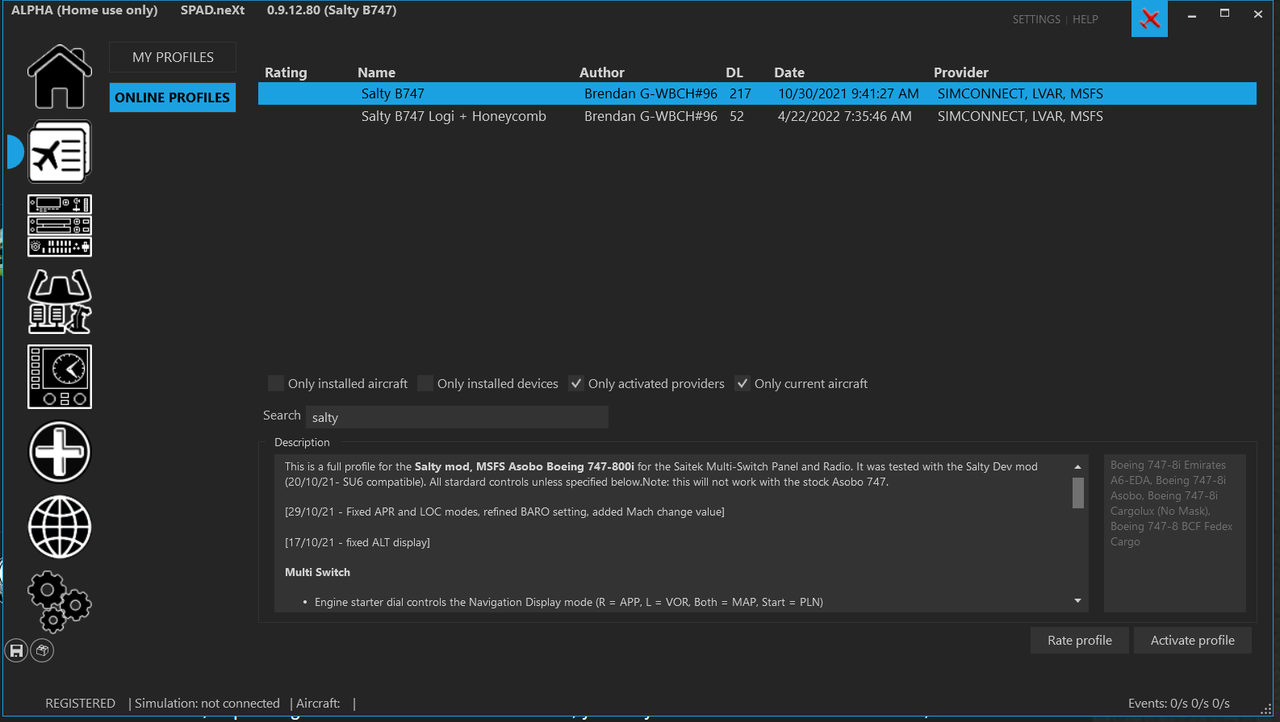Click the Activate profile button

(1193, 640)
